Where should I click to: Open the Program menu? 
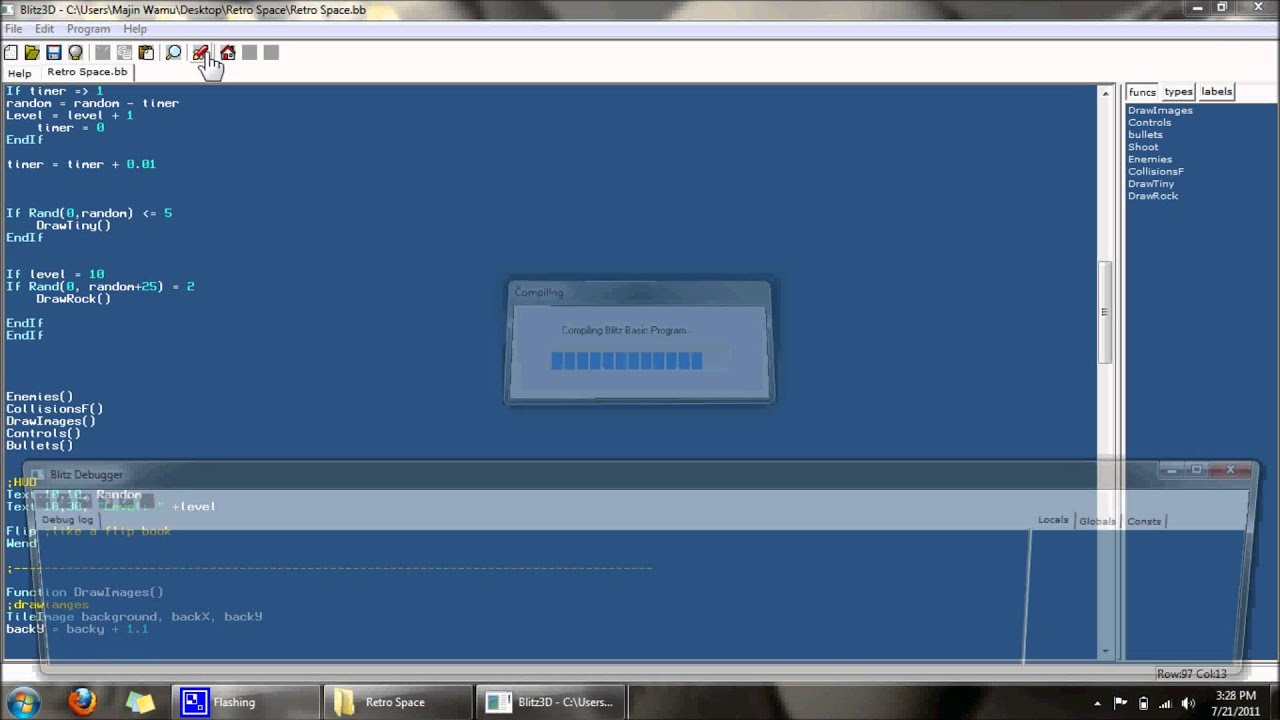pyautogui.click(x=88, y=29)
